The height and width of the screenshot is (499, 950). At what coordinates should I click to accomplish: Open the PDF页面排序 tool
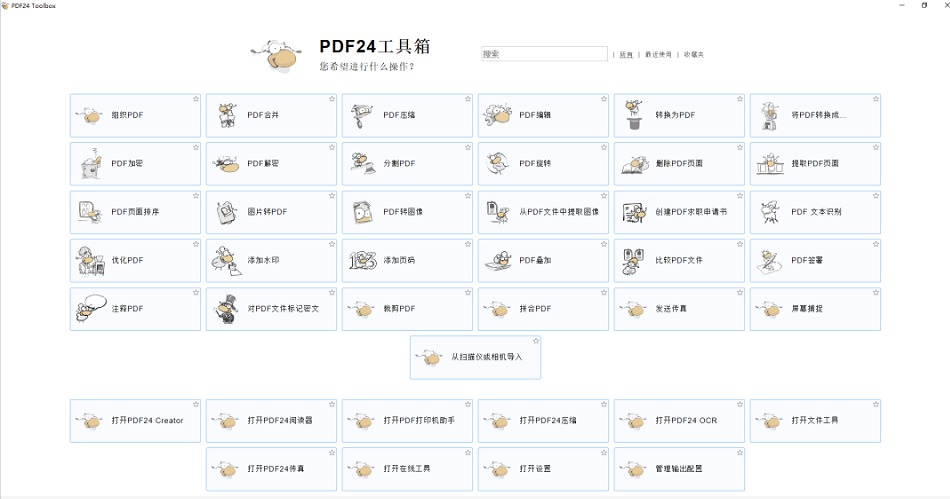135,212
